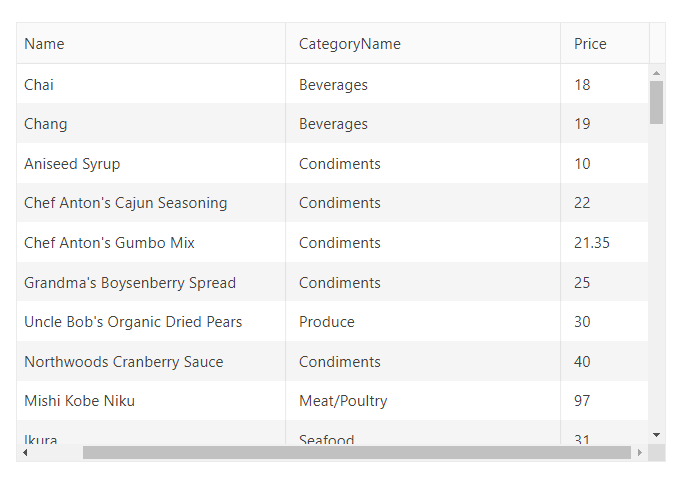Sort by the Price column header
Image resolution: width=690 pixels, height=483 pixels.
point(590,44)
